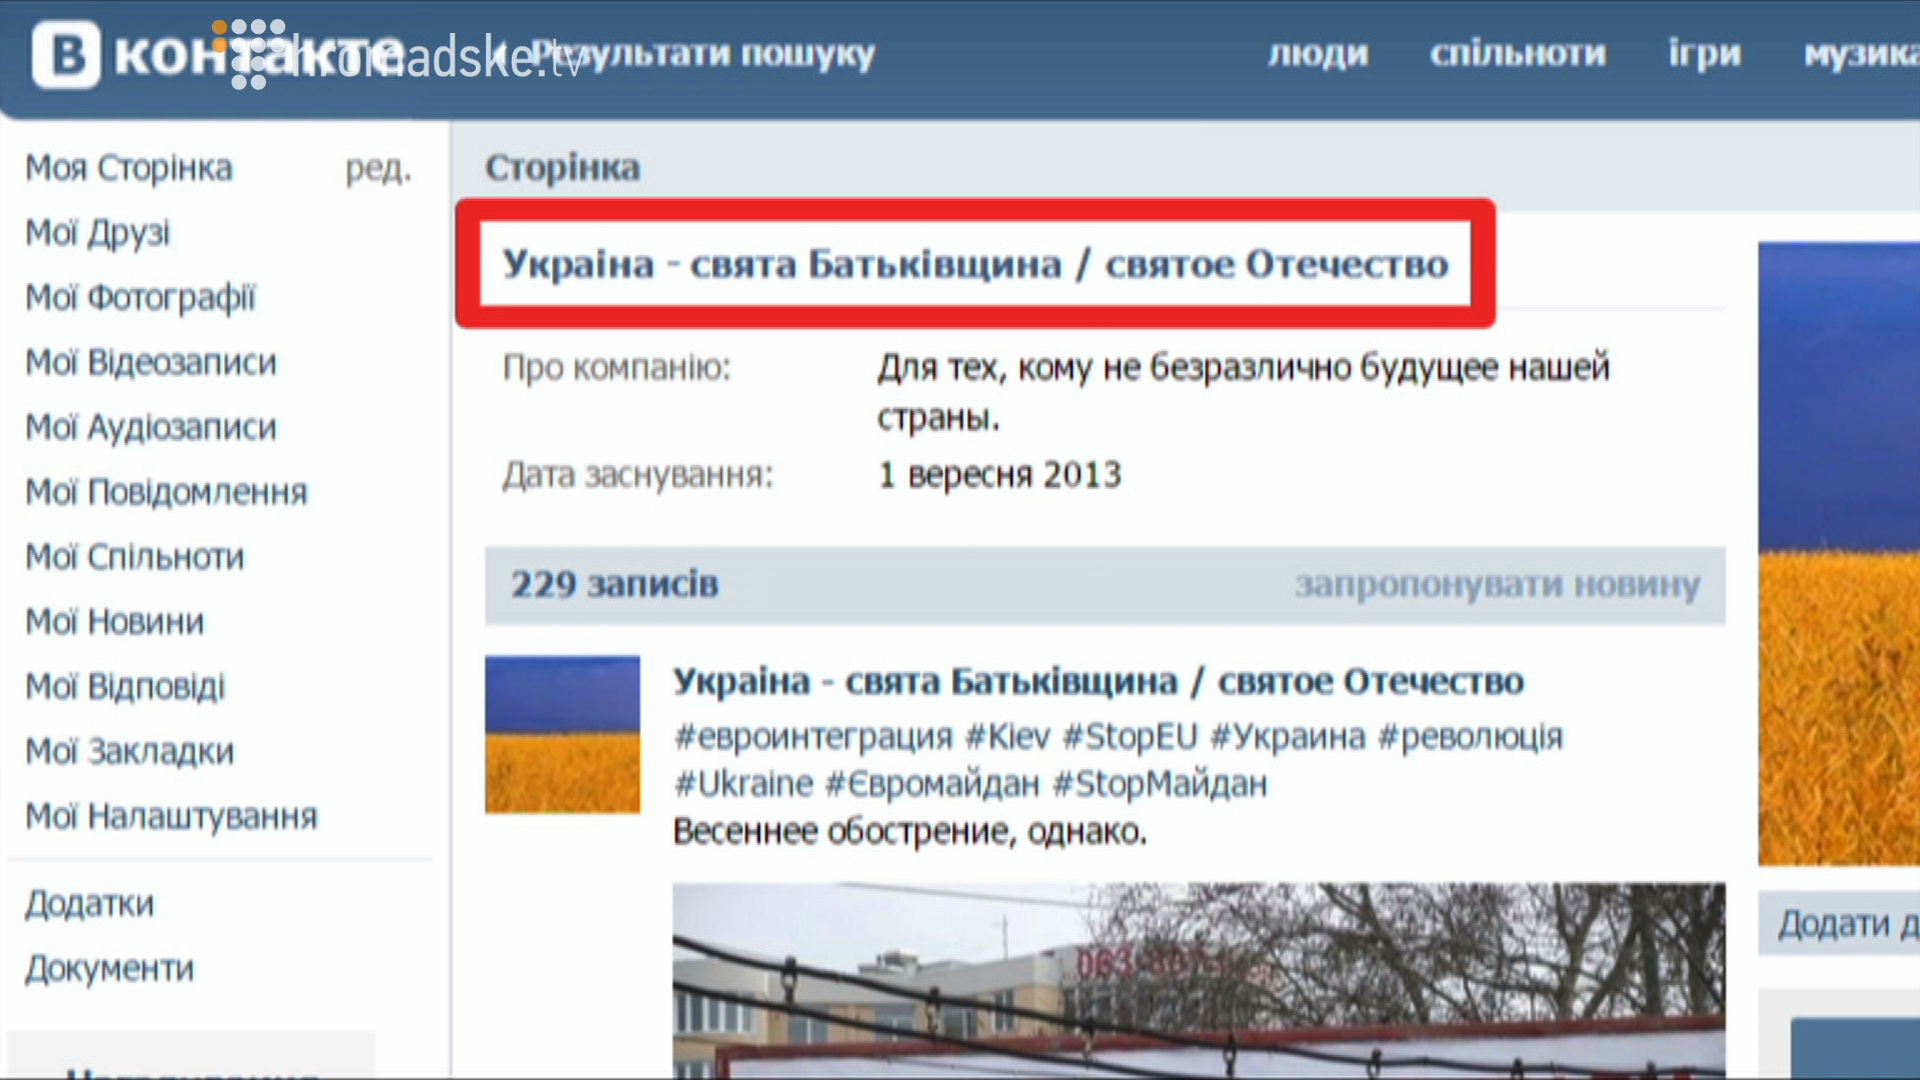This screenshot has width=1920, height=1080.
Task: Open Мої Відеозаписи link
Action: pyautogui.click(x=151, y=363)
